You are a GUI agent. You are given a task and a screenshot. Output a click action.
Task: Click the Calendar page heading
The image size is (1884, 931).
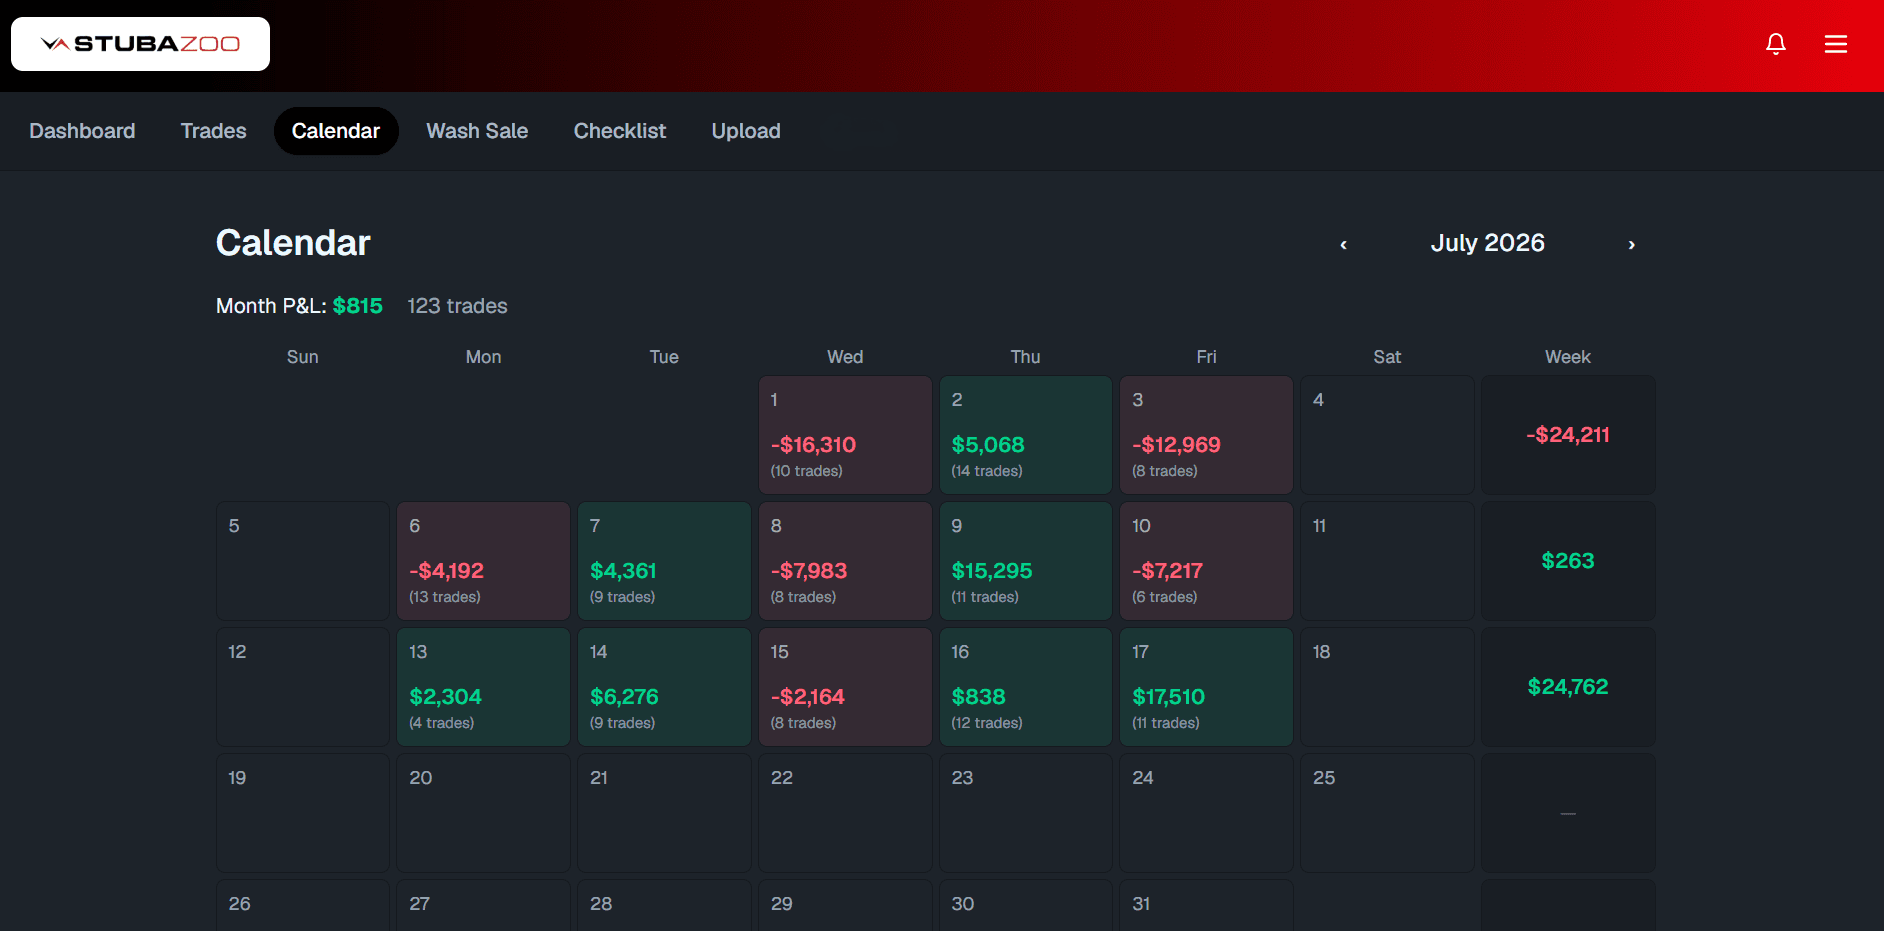pyautogui.click(x=293, y=243)
